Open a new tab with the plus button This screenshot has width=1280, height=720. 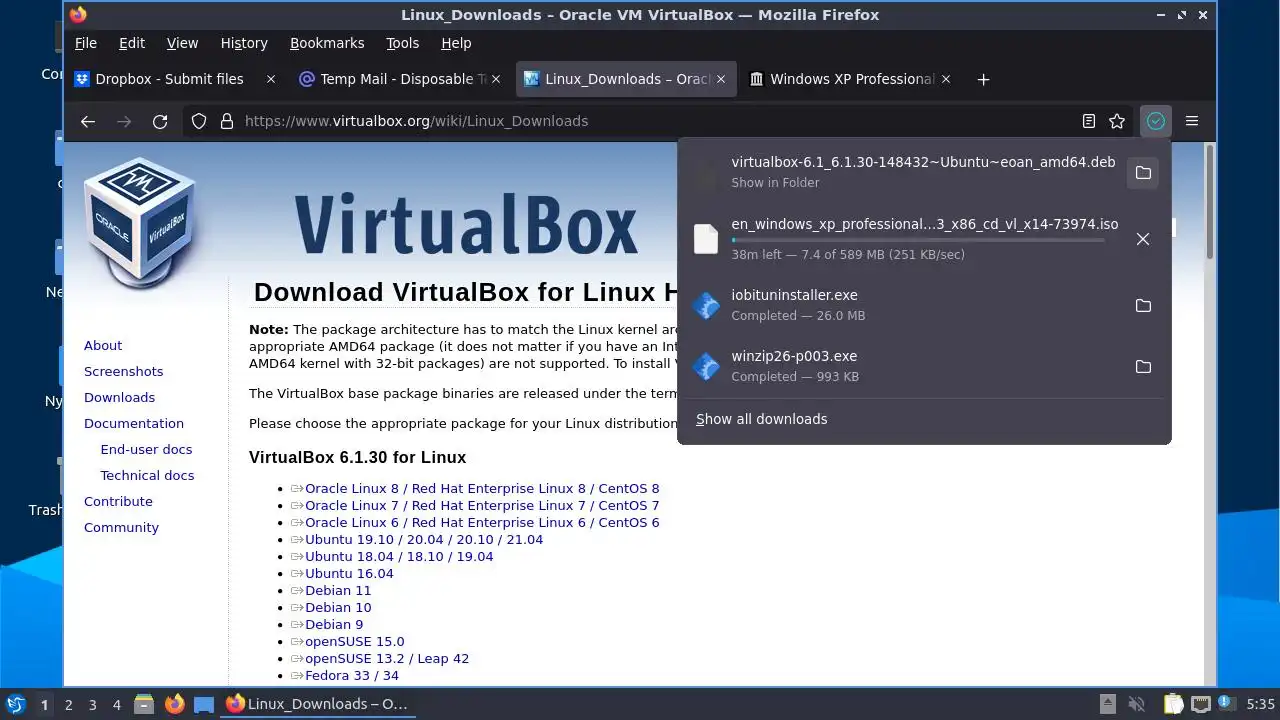click(x=983, y=79)
